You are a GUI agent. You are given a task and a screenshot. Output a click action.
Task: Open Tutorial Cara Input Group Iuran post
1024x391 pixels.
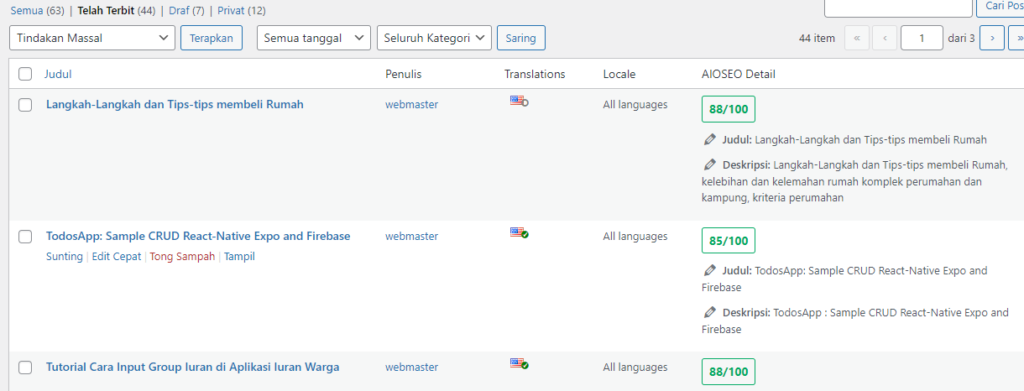(x=193, y=367)
